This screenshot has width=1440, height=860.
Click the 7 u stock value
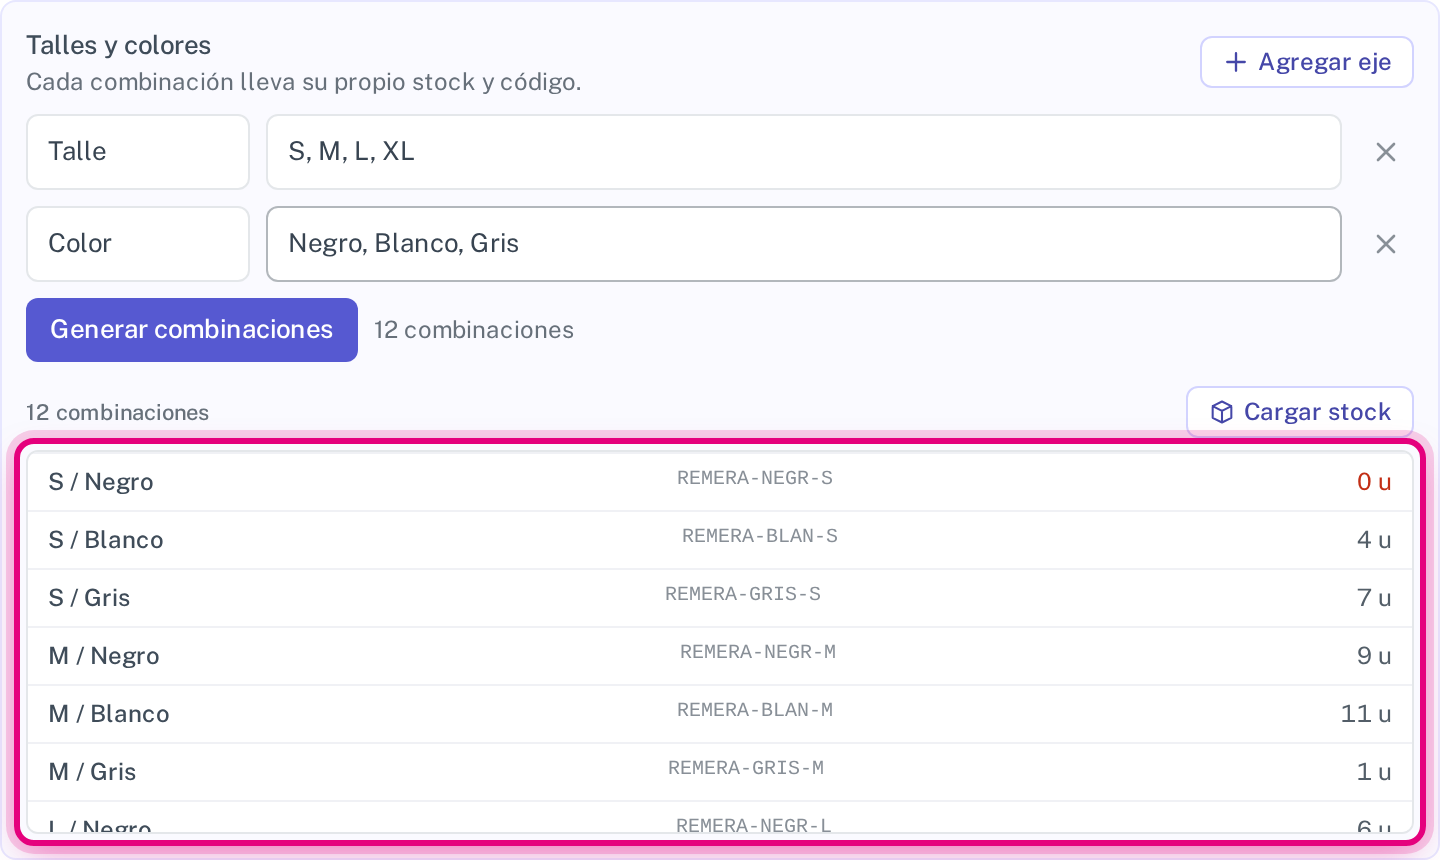(1374, 598)
